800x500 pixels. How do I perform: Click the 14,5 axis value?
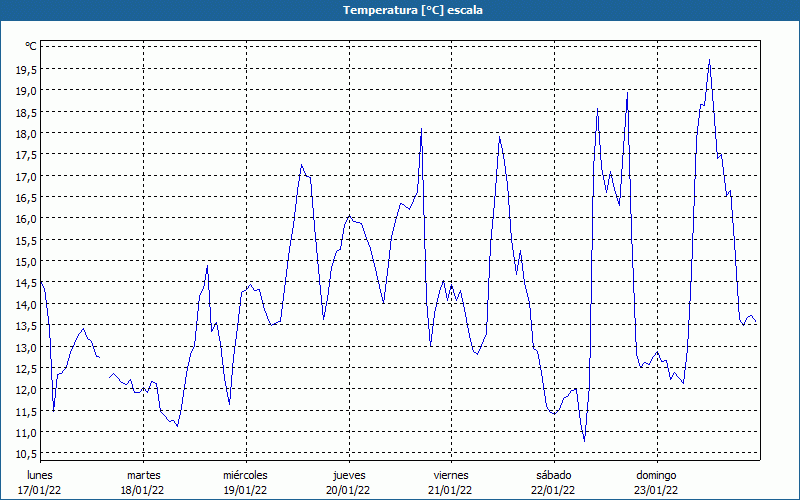(x=26, y=283)
